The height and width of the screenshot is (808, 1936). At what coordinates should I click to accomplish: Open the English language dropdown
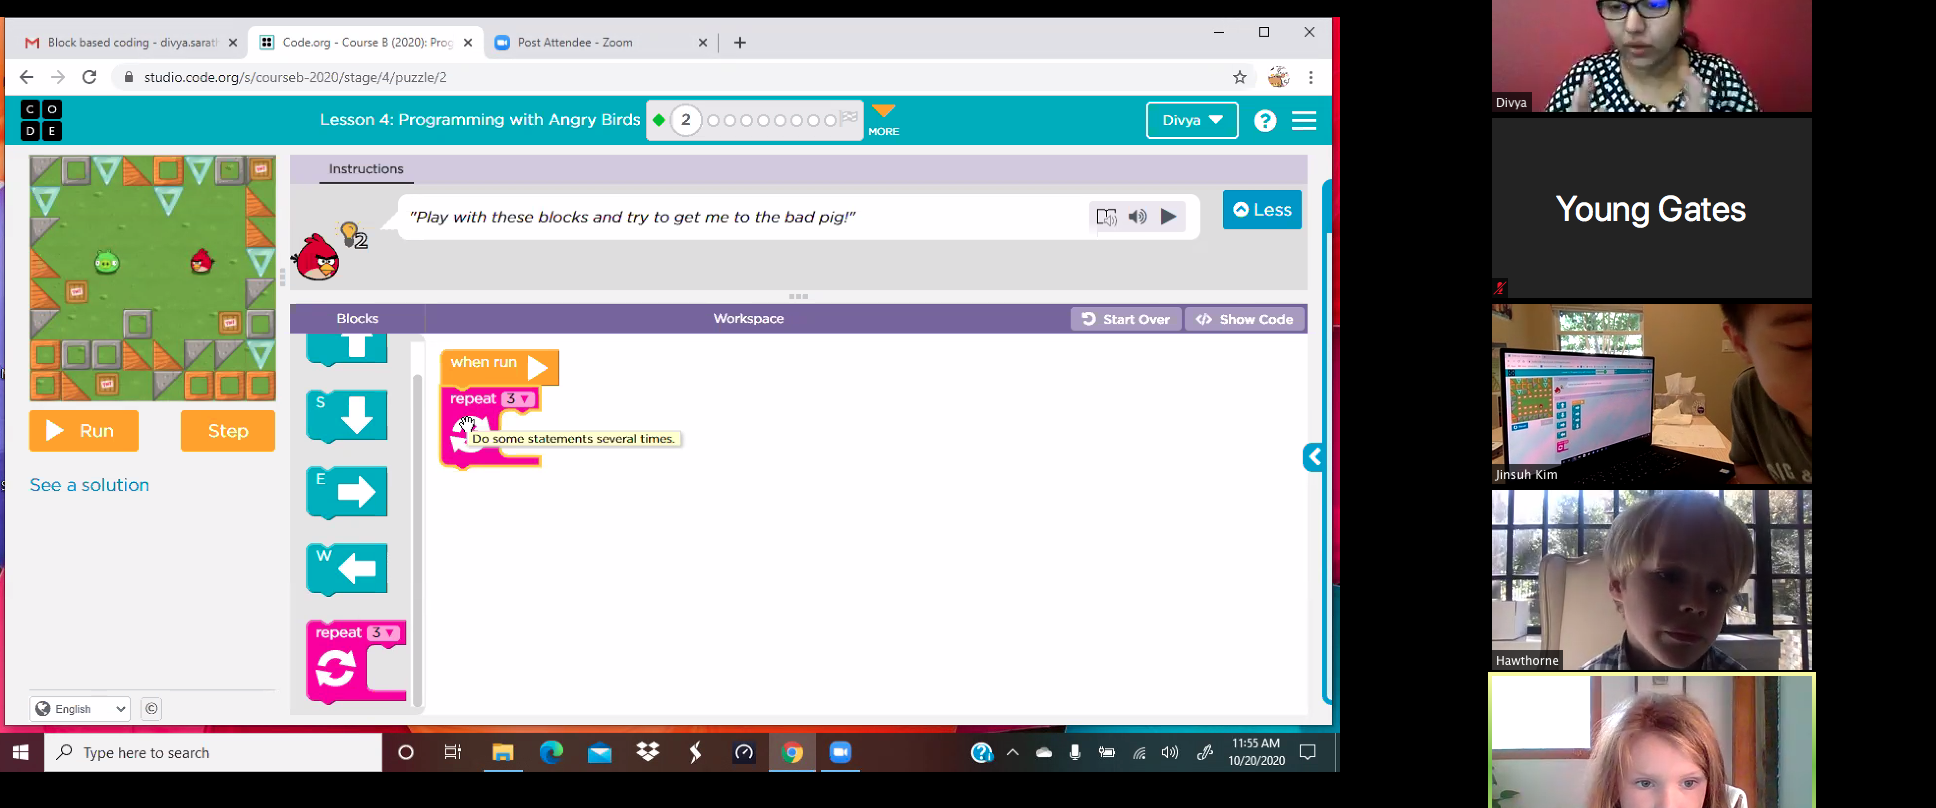coord(80,709)
